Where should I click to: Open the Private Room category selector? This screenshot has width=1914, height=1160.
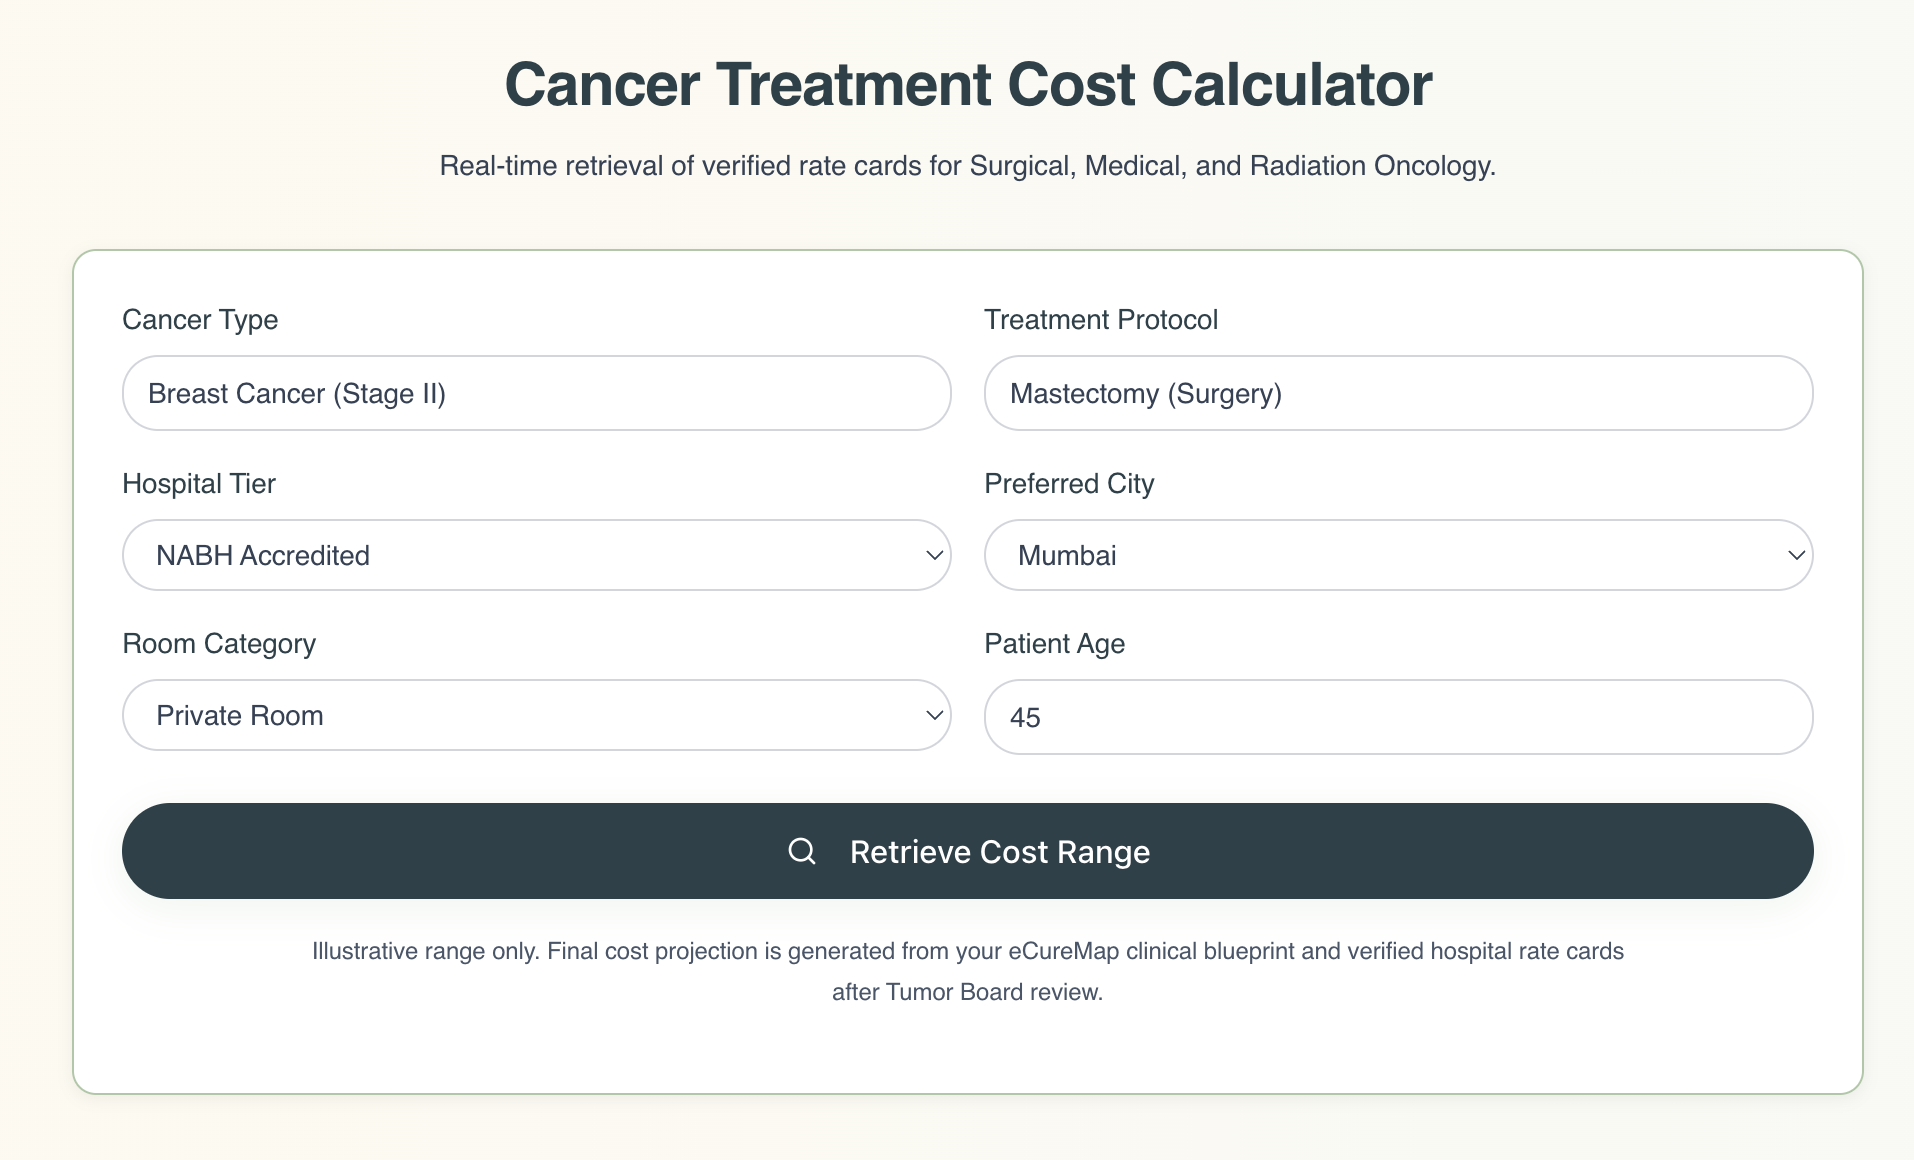point(536,715)
